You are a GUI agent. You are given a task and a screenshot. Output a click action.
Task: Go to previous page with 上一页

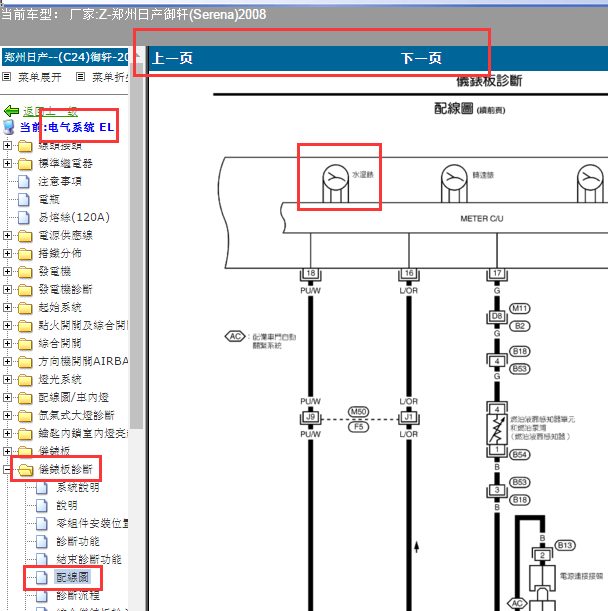(172, 58)
